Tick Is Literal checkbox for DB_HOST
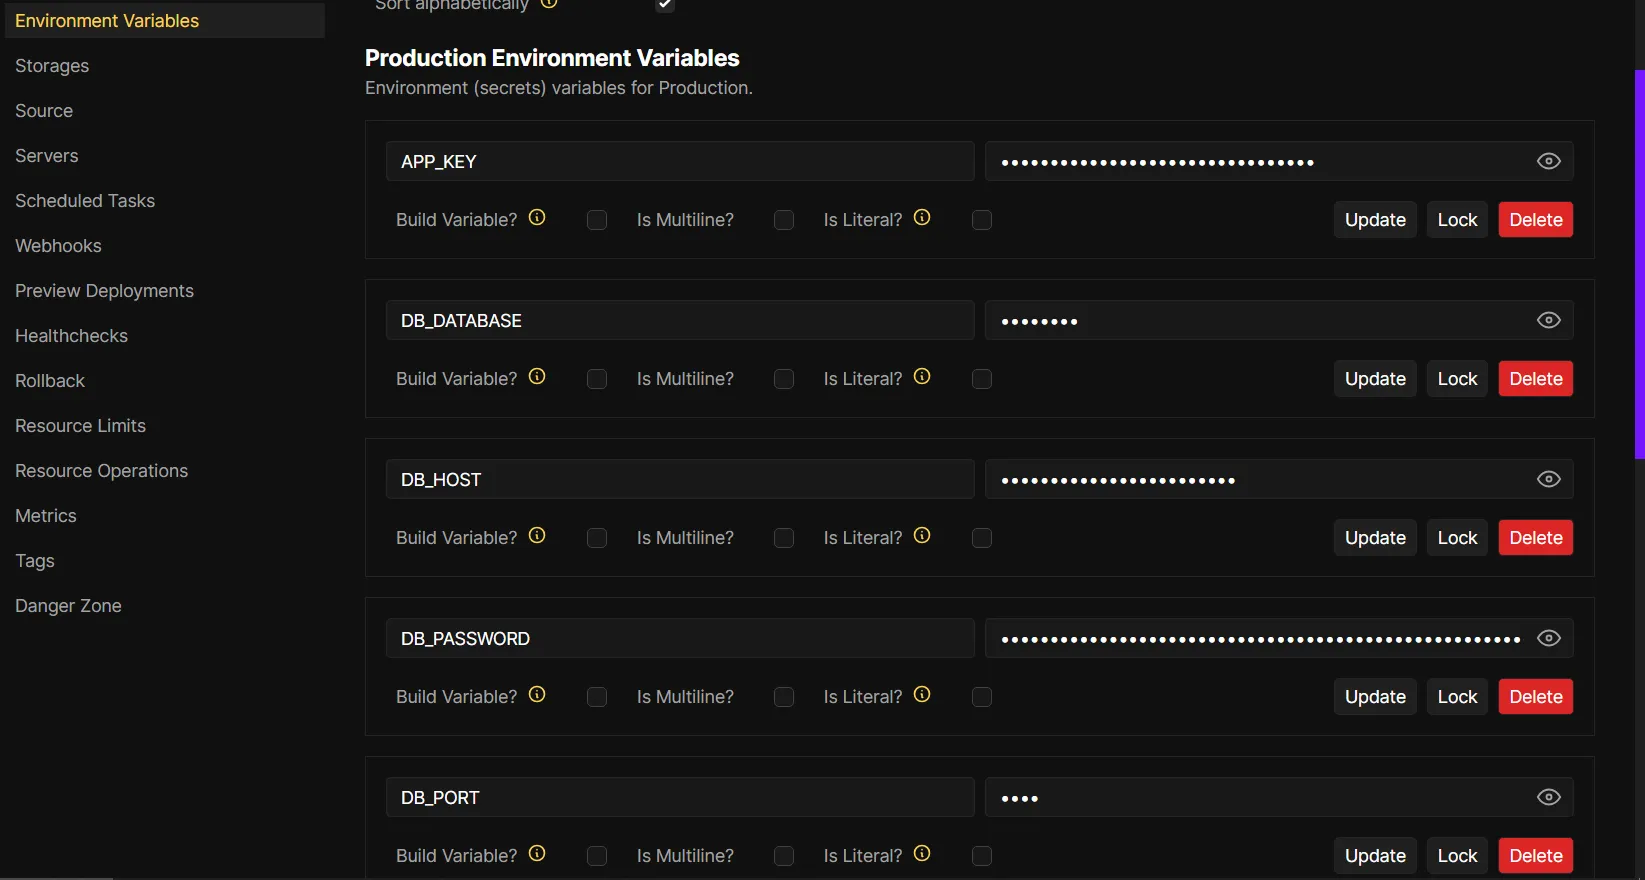 coord(982,538)
